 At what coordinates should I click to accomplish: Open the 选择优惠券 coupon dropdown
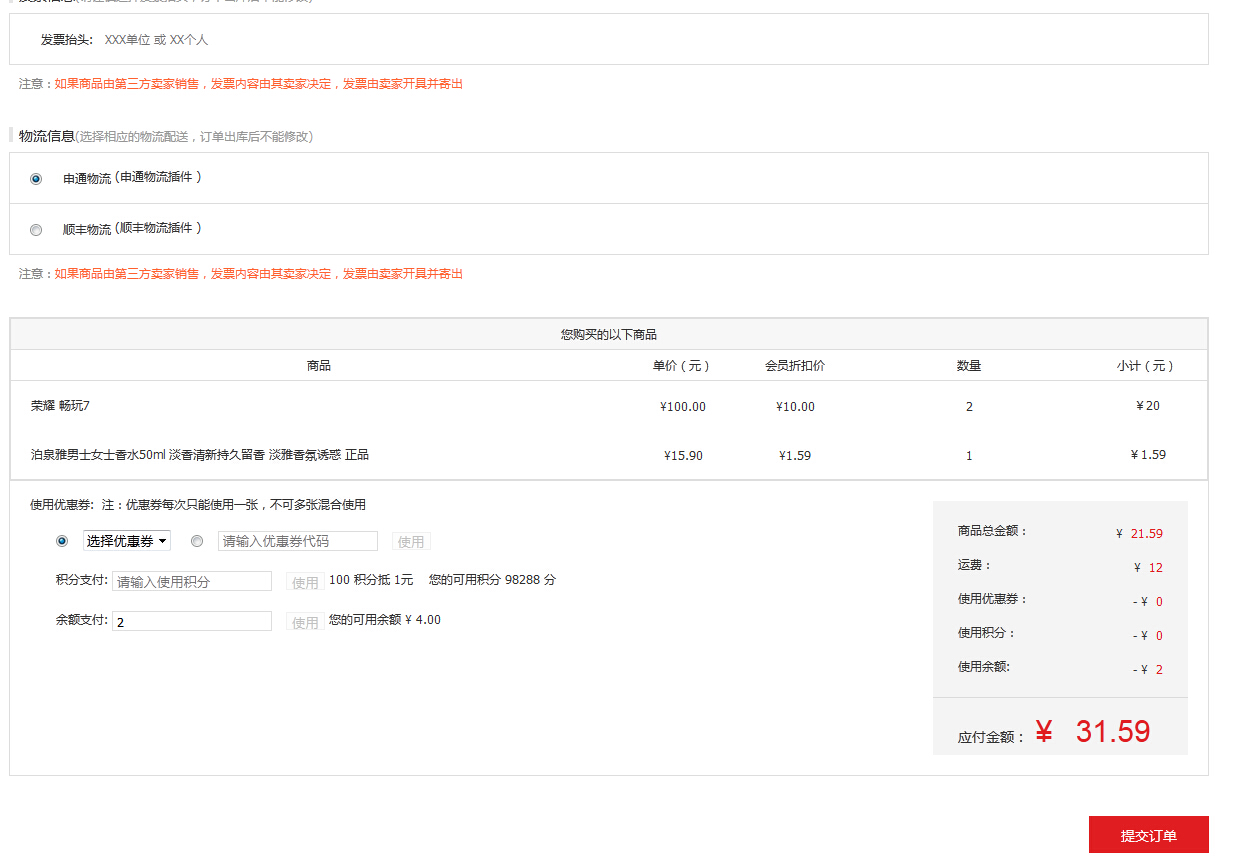click(x=127, y=541)
